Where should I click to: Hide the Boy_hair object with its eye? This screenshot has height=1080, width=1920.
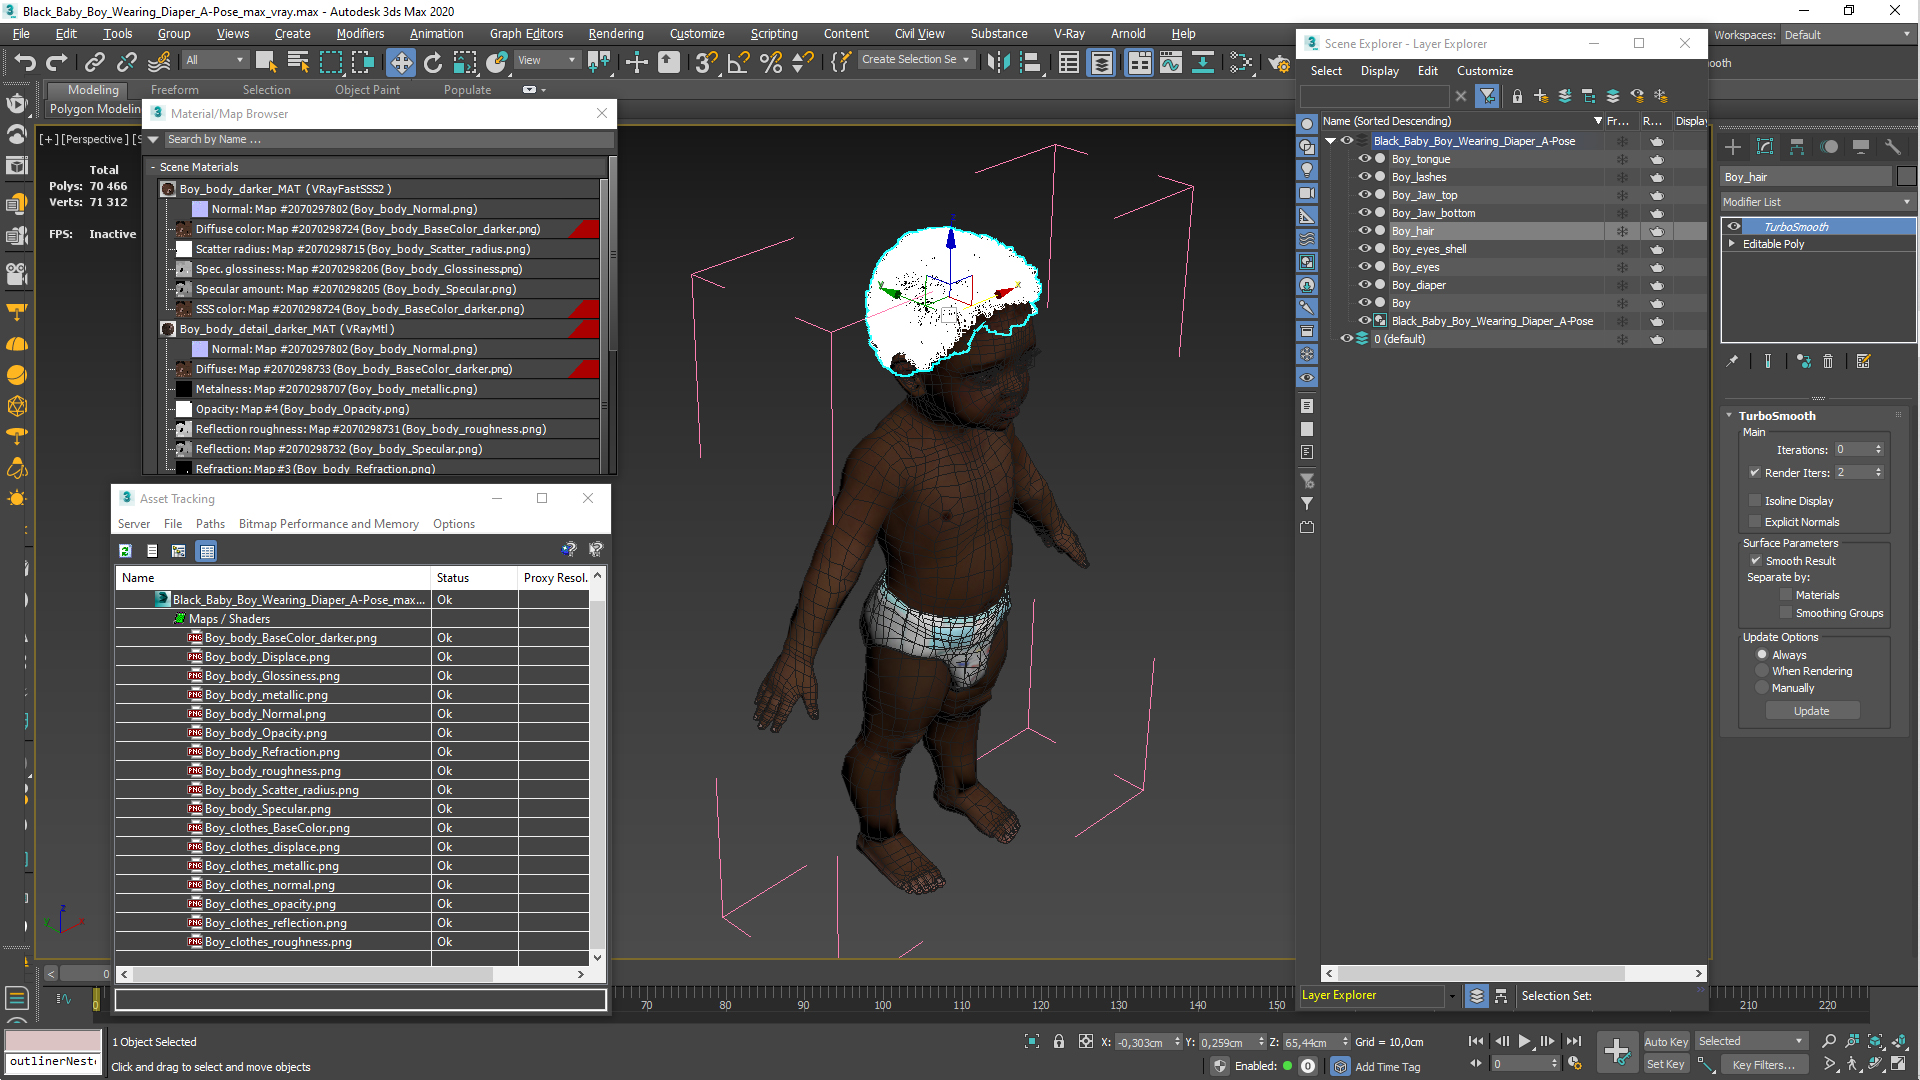tap(1364, 231)
